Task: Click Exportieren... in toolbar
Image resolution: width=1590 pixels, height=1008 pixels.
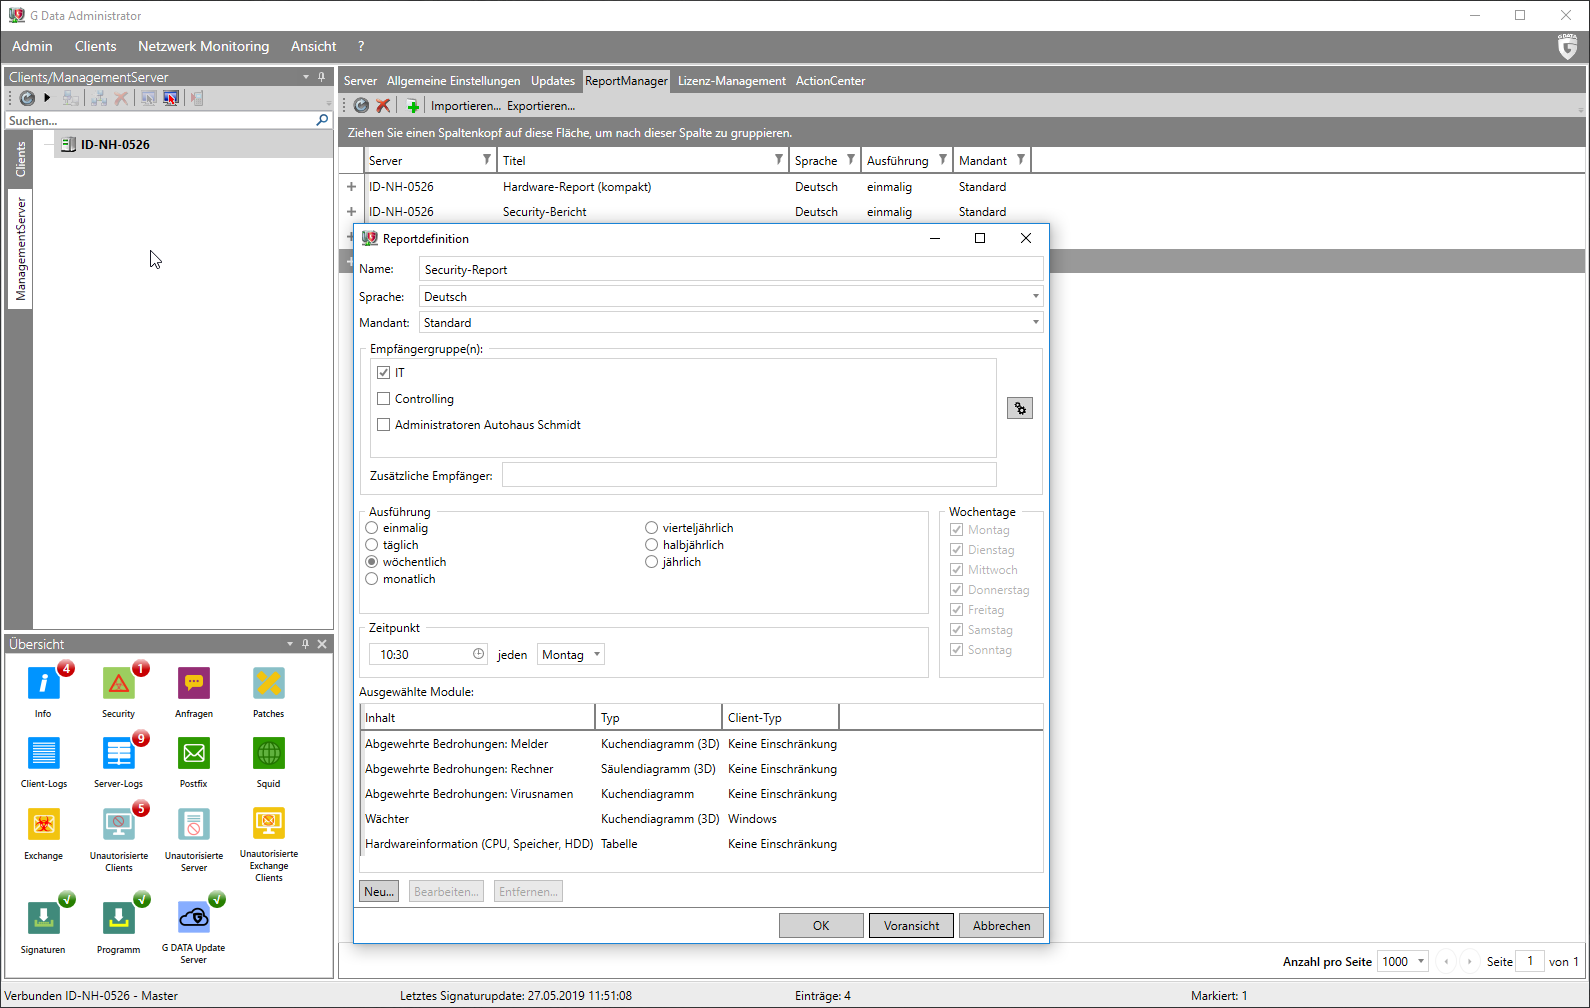Action: (541, 106)
